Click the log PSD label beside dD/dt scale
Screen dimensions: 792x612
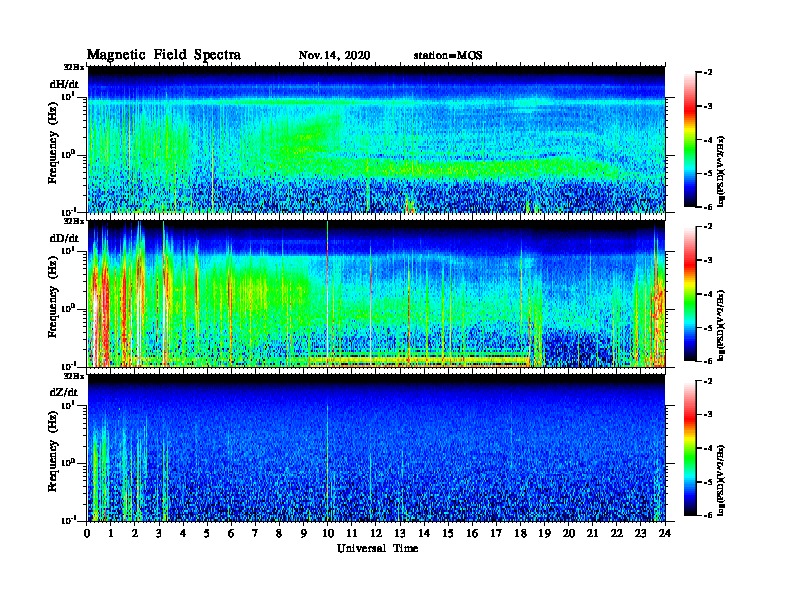pos(722,325)
